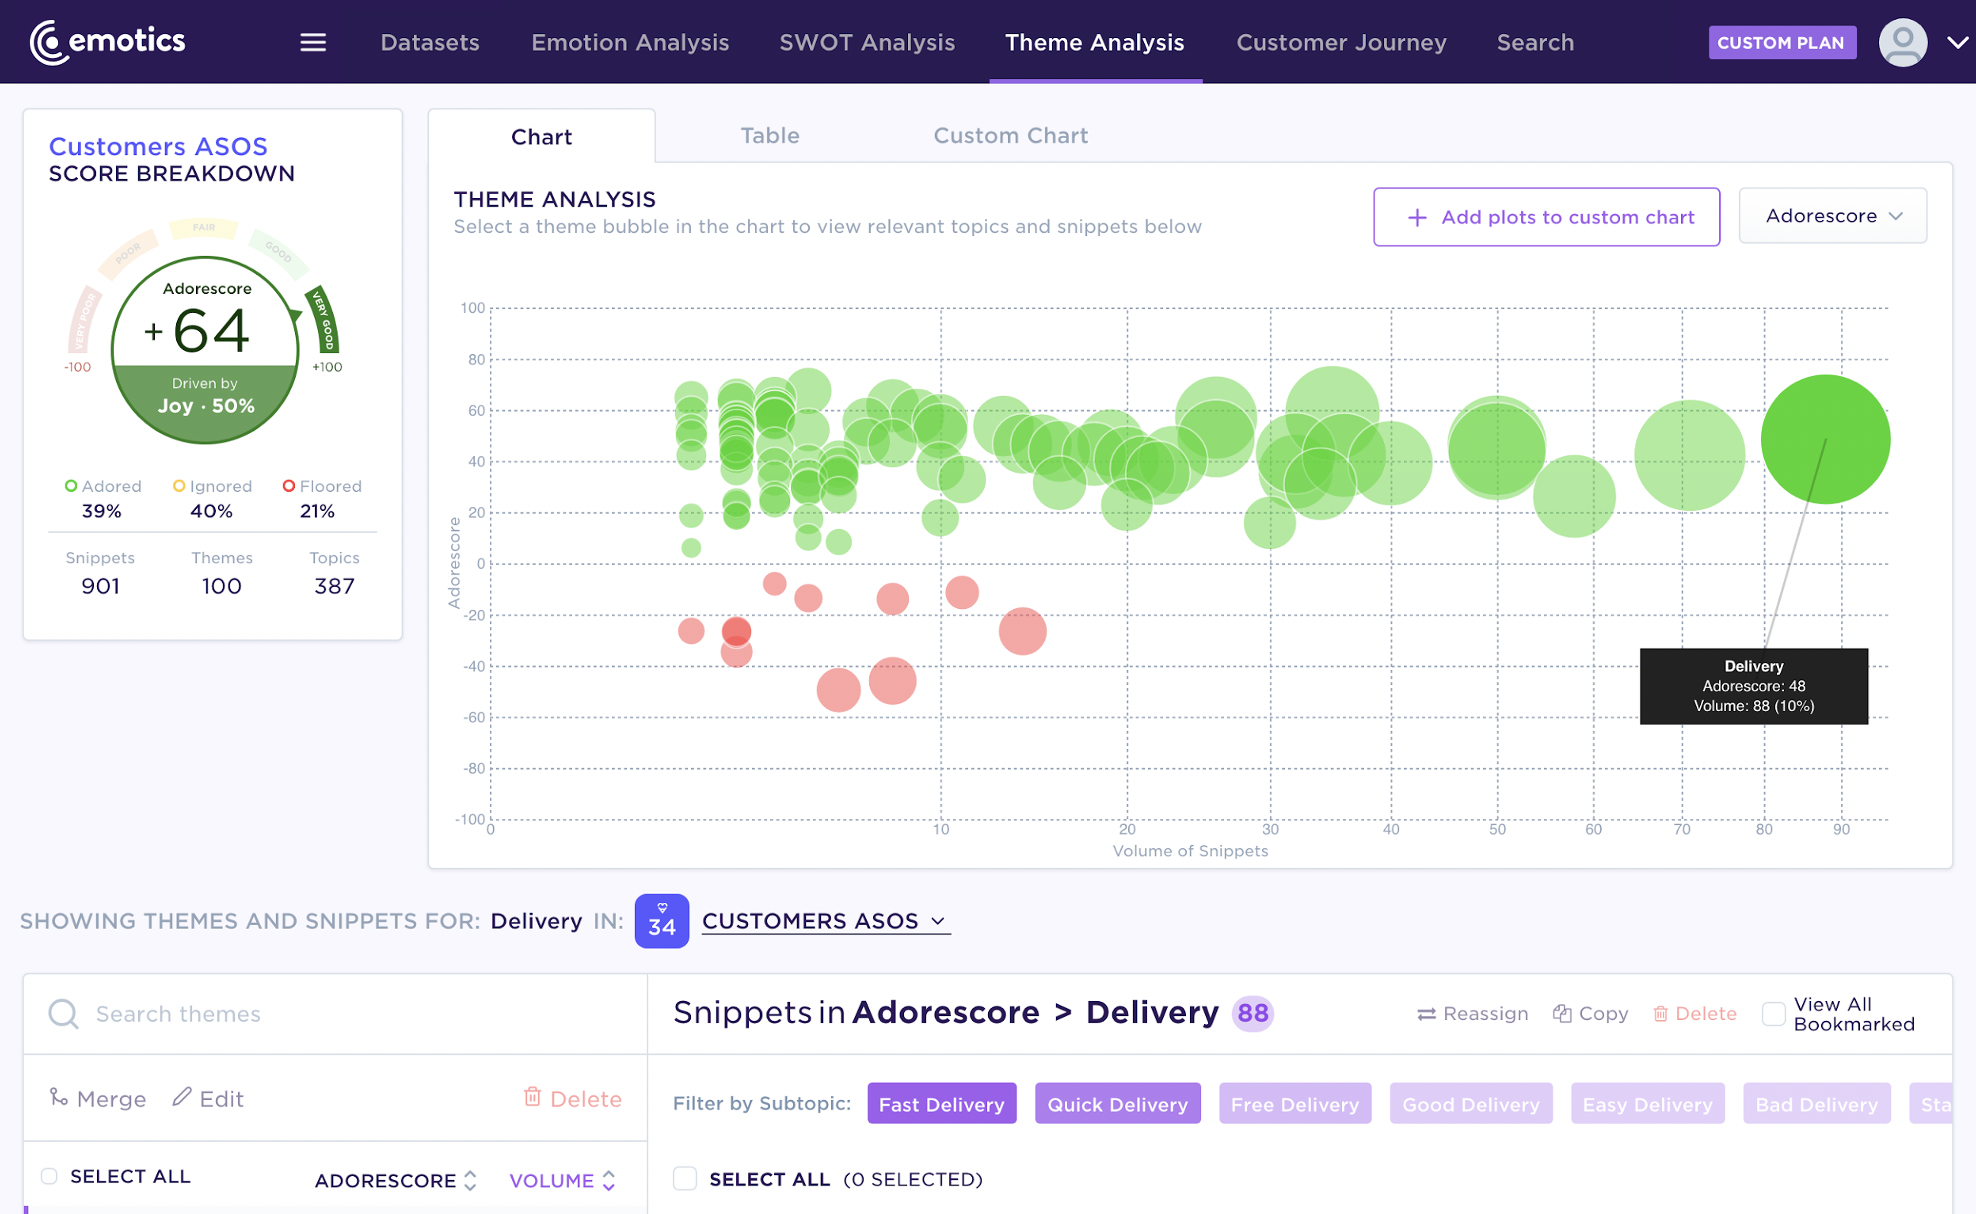Click the CUSTOM PLAN badge
Viewport: 1976px width, 1214px height.
[1781, 42]
